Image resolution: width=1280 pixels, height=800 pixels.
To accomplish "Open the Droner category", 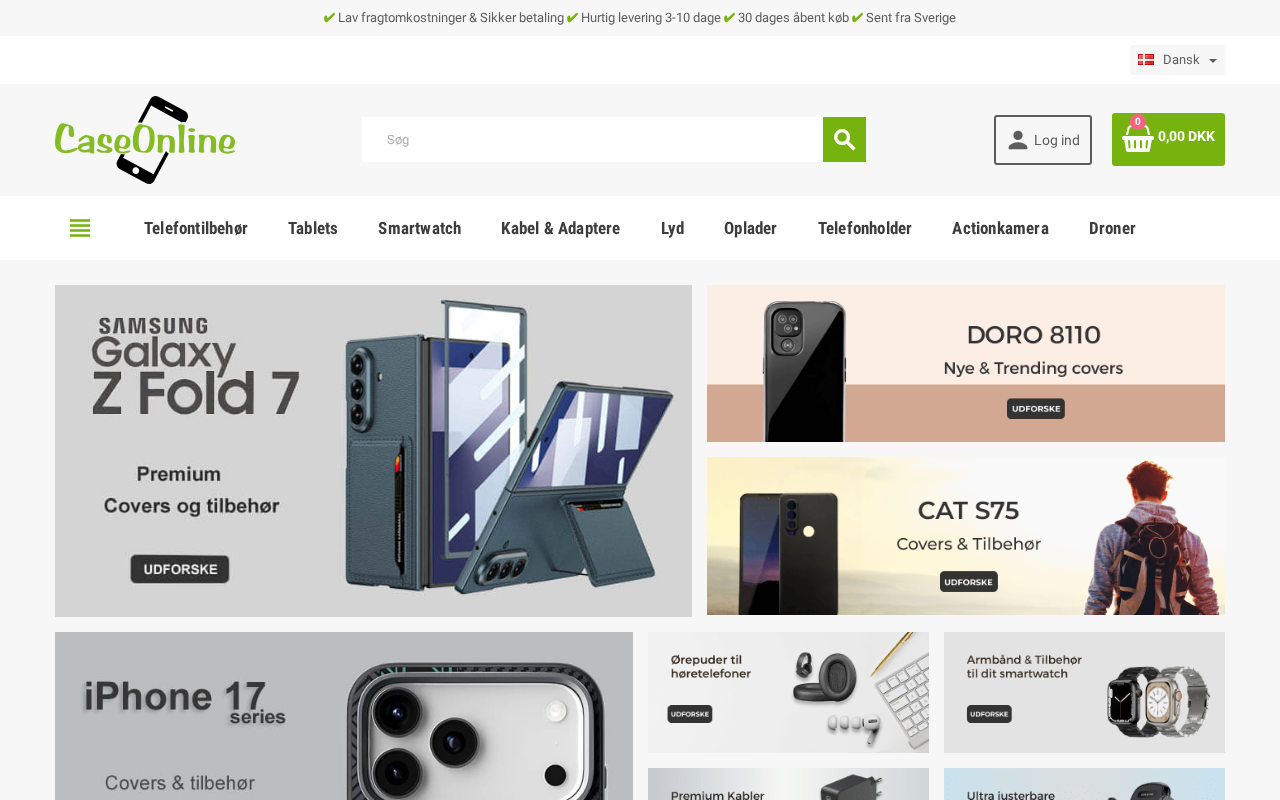I will click(x=1112, y=228).
